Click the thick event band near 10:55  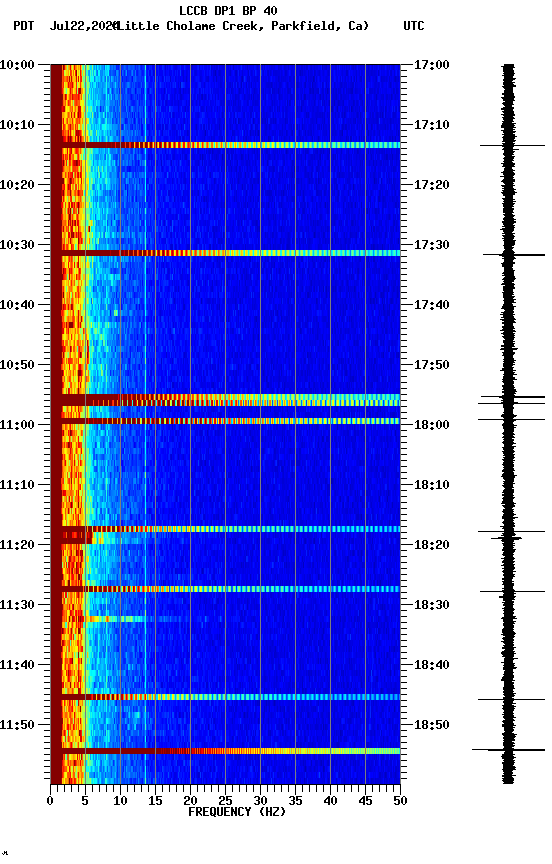(x=225, y=400)
